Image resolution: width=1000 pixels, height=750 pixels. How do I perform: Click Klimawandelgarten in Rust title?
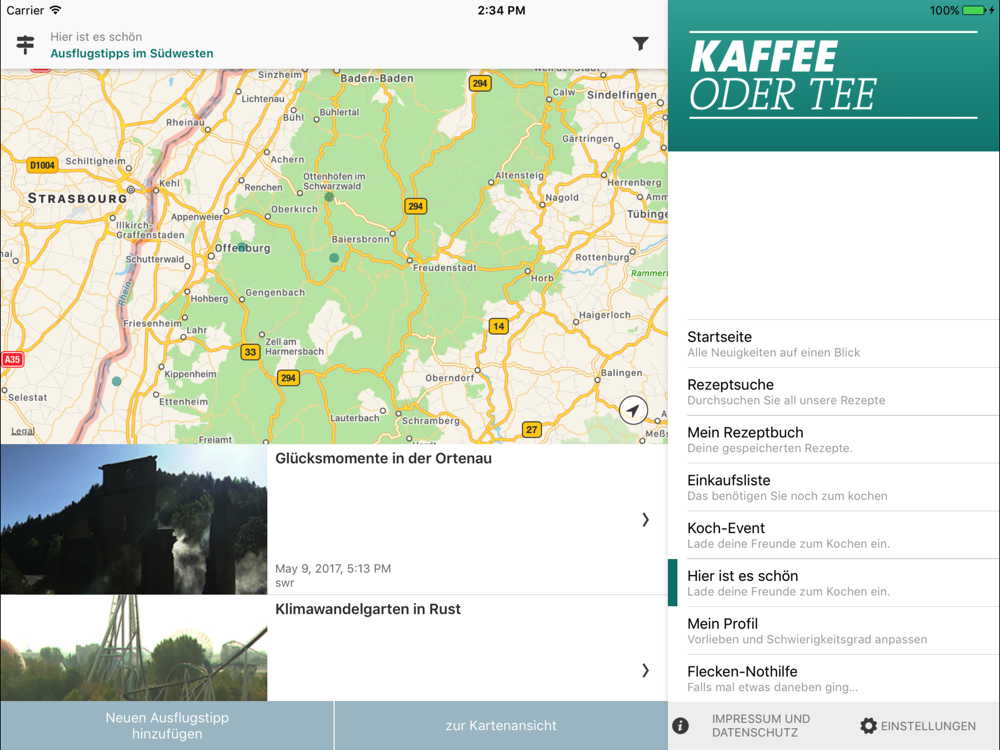point(367,609)
